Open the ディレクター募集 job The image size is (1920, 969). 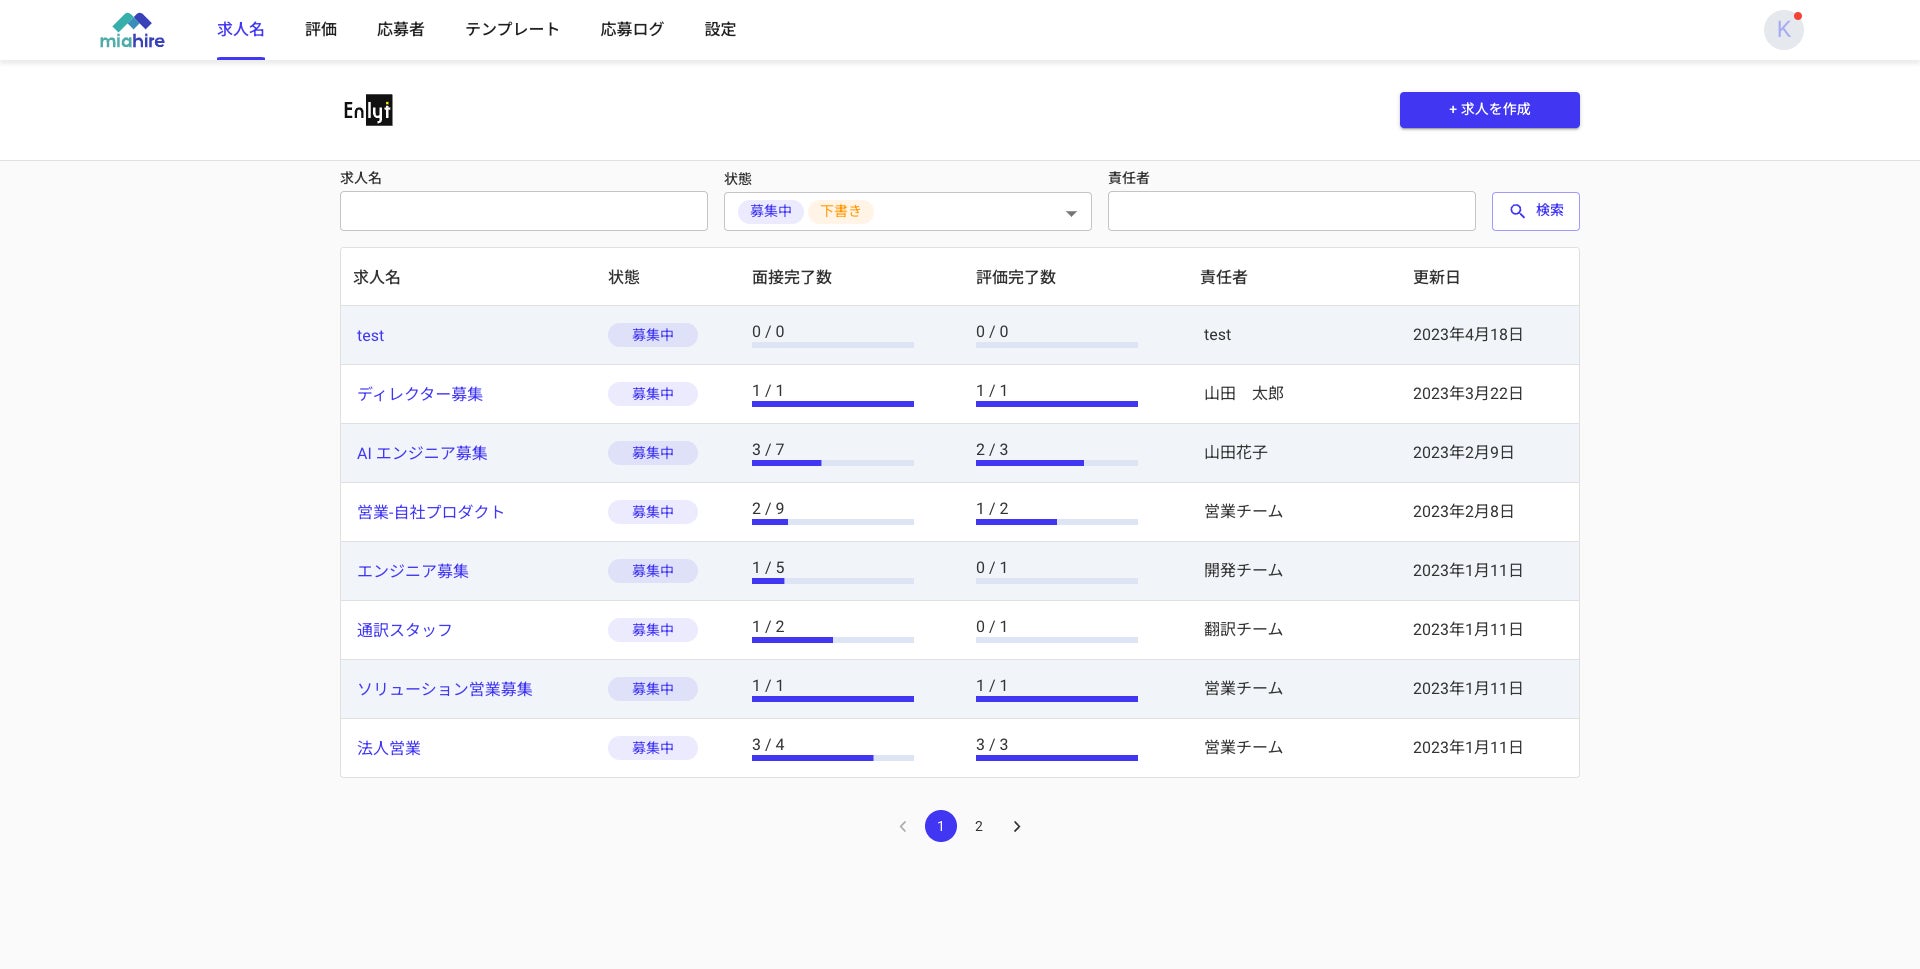click(420, 394)
